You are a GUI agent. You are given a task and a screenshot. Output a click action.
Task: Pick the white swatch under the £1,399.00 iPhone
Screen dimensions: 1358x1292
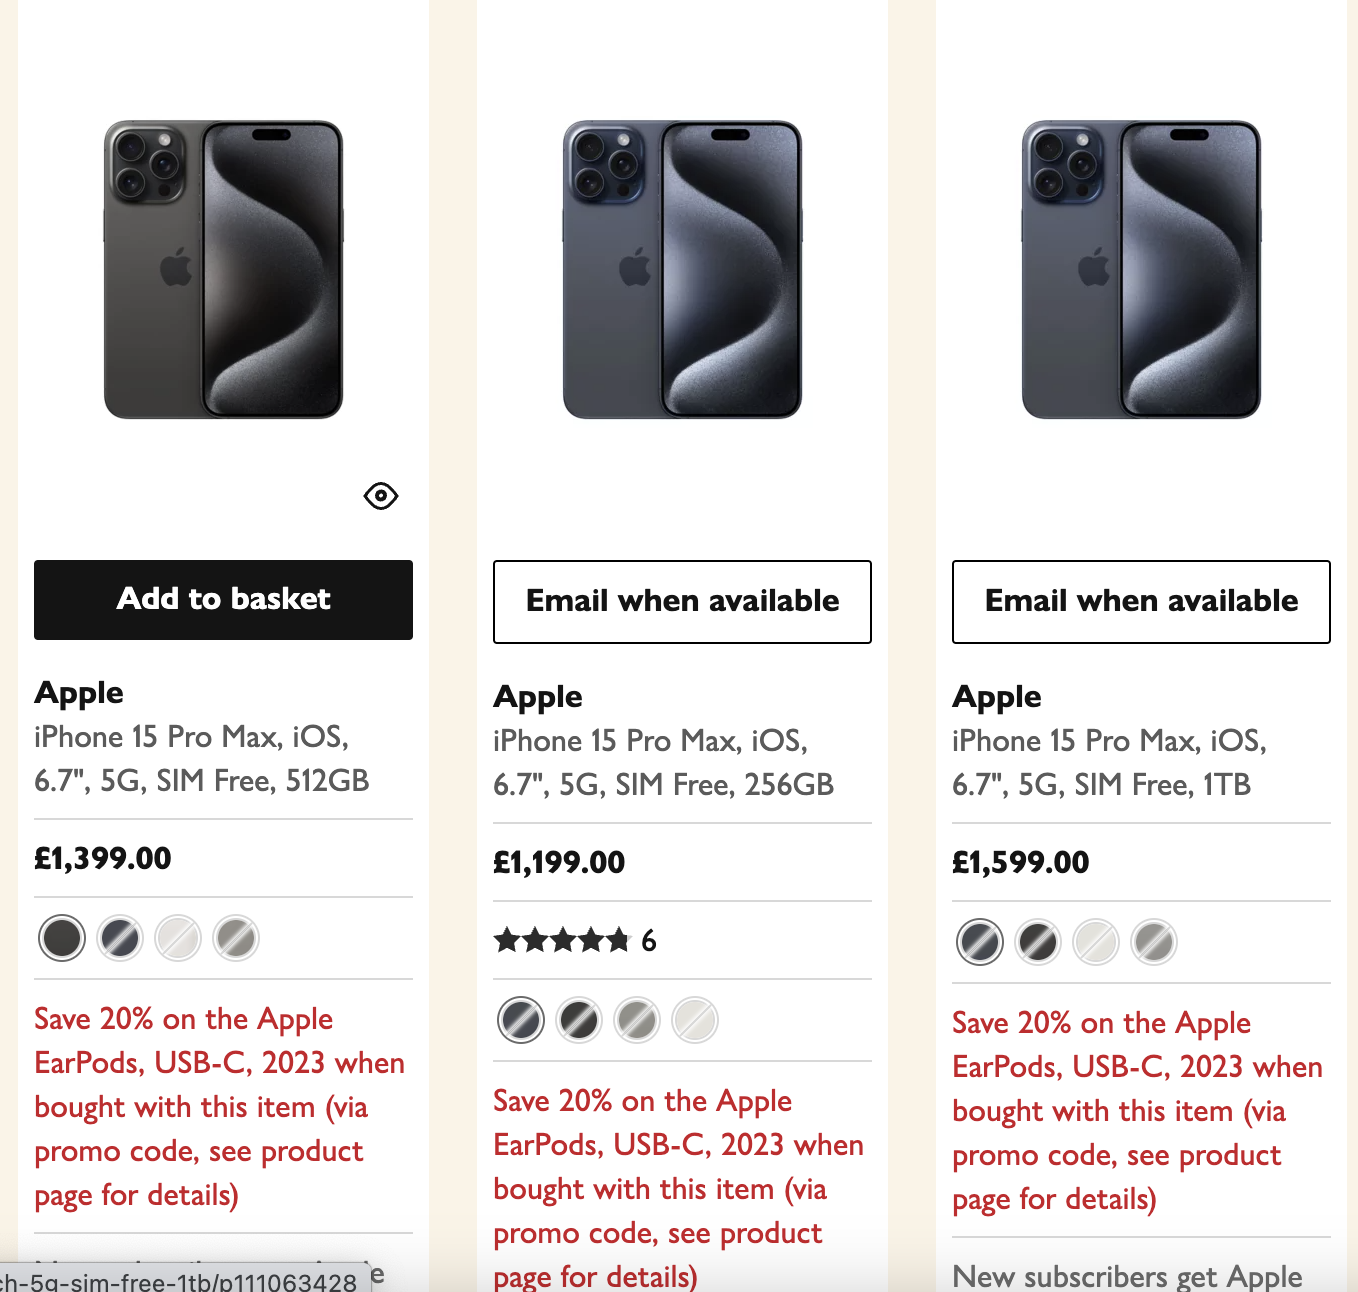[x=178, y=938]
